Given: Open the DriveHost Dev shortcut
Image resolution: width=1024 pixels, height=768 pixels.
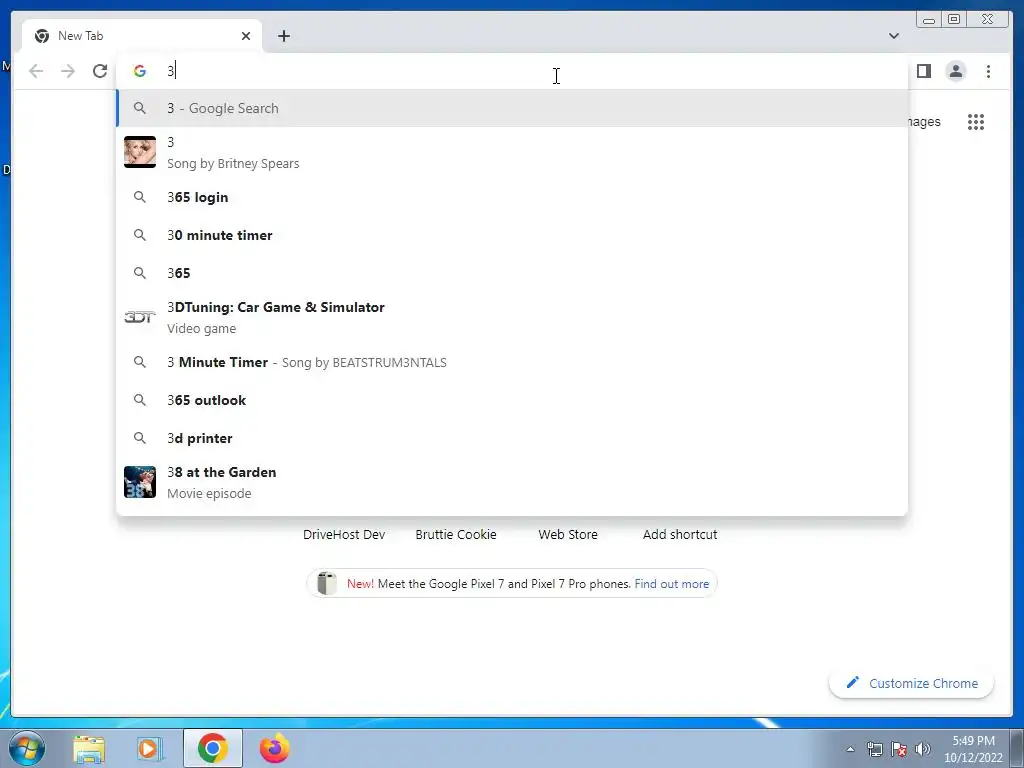Looking at the screenshot, I should [x=344, y=535].
